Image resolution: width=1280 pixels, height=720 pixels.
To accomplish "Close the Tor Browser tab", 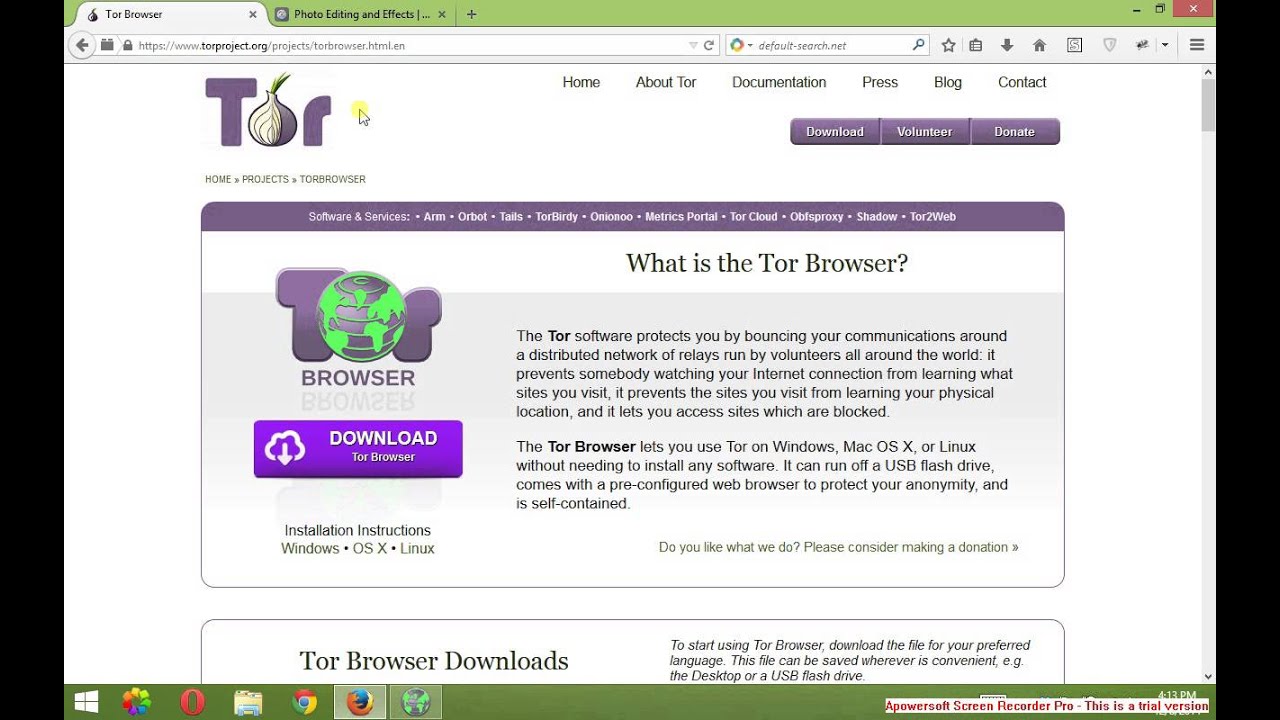I will pos(252,14).
